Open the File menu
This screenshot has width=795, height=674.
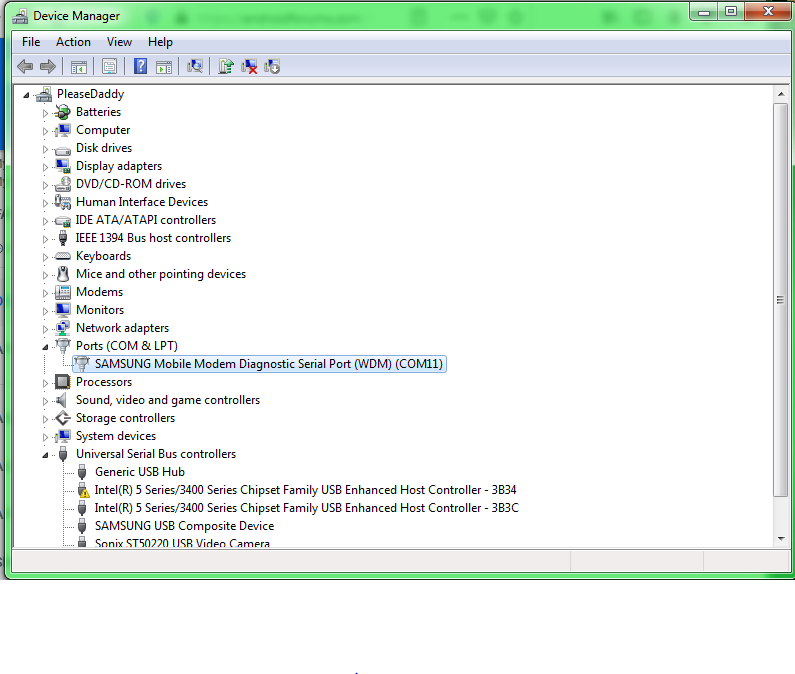[31, 42]
